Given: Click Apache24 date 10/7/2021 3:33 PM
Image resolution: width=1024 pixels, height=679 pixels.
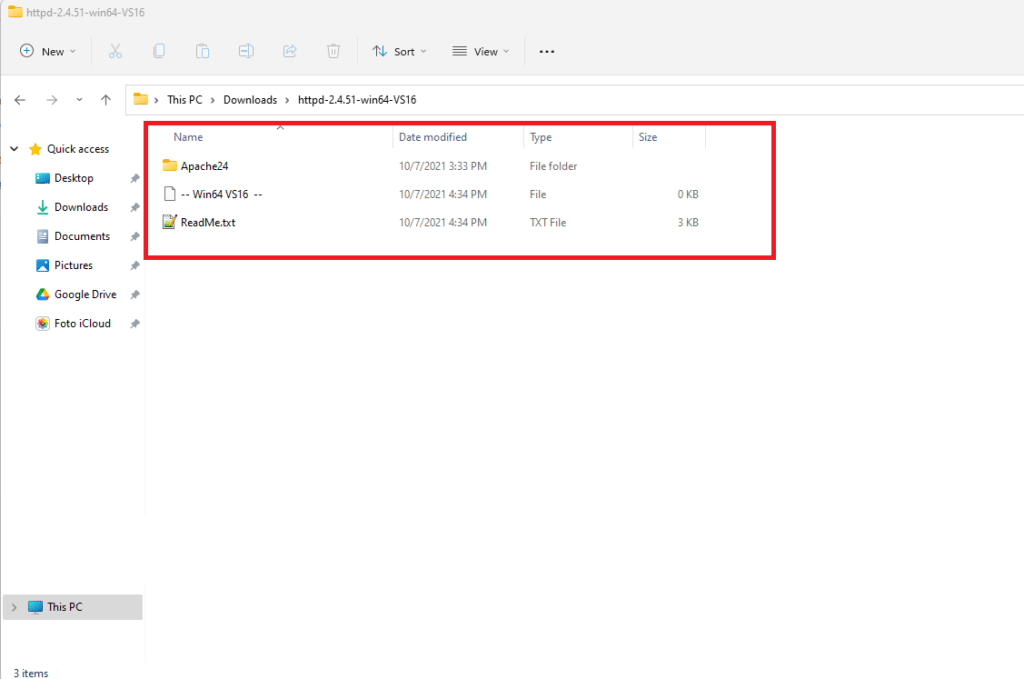Looking at the screenshot, I should tap(443, 166).
